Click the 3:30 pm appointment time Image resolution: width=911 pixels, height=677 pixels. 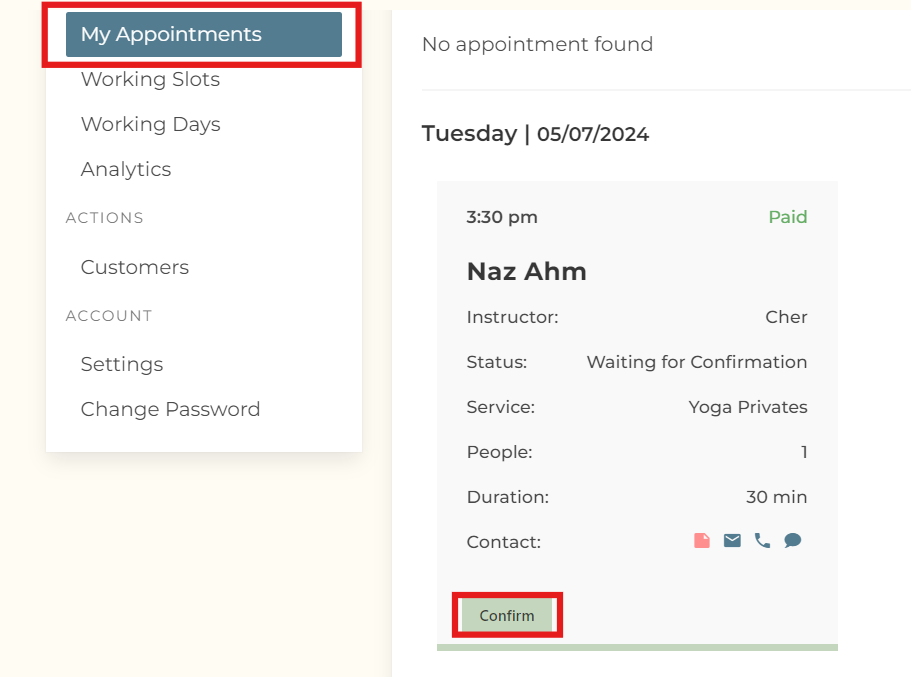501,218
